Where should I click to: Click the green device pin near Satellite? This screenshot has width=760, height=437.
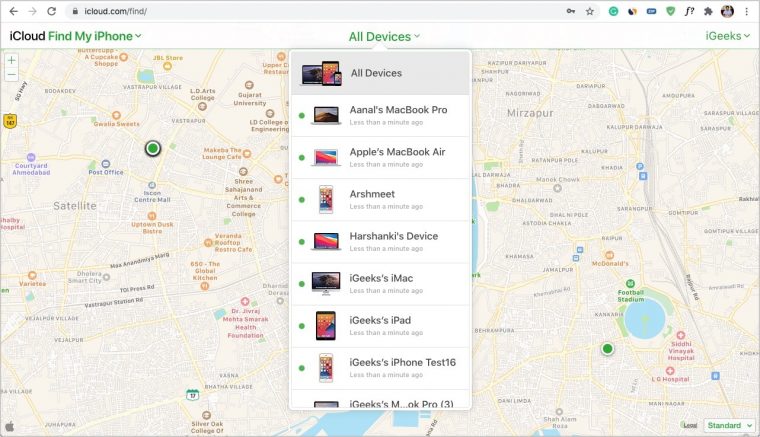pyautogui.click(x=153, y=148)
